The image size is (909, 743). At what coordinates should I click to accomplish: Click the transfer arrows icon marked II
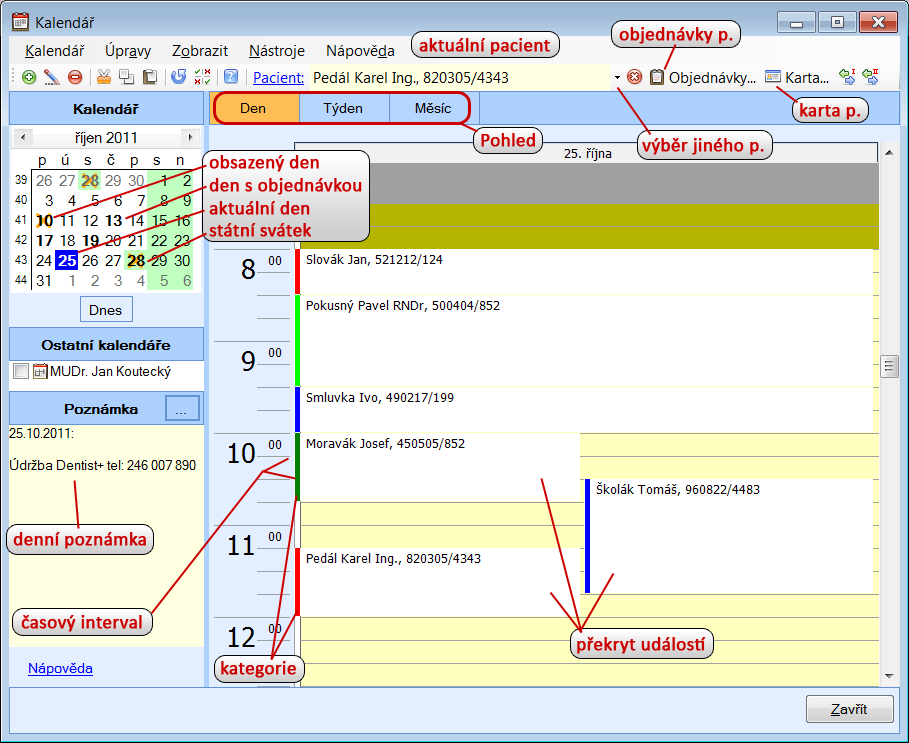click(x=870, y=77)
